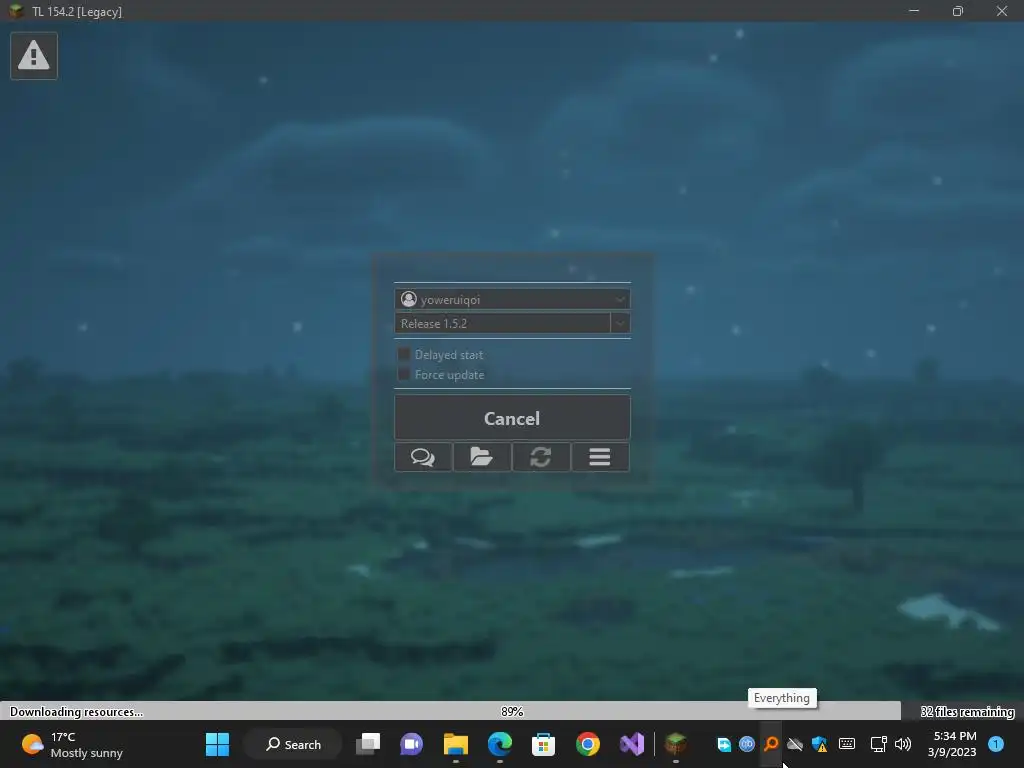The height and width of the screenshot is (768, 1024).
Task: Click the Downloading resources status text
Action: click(76, 712)
